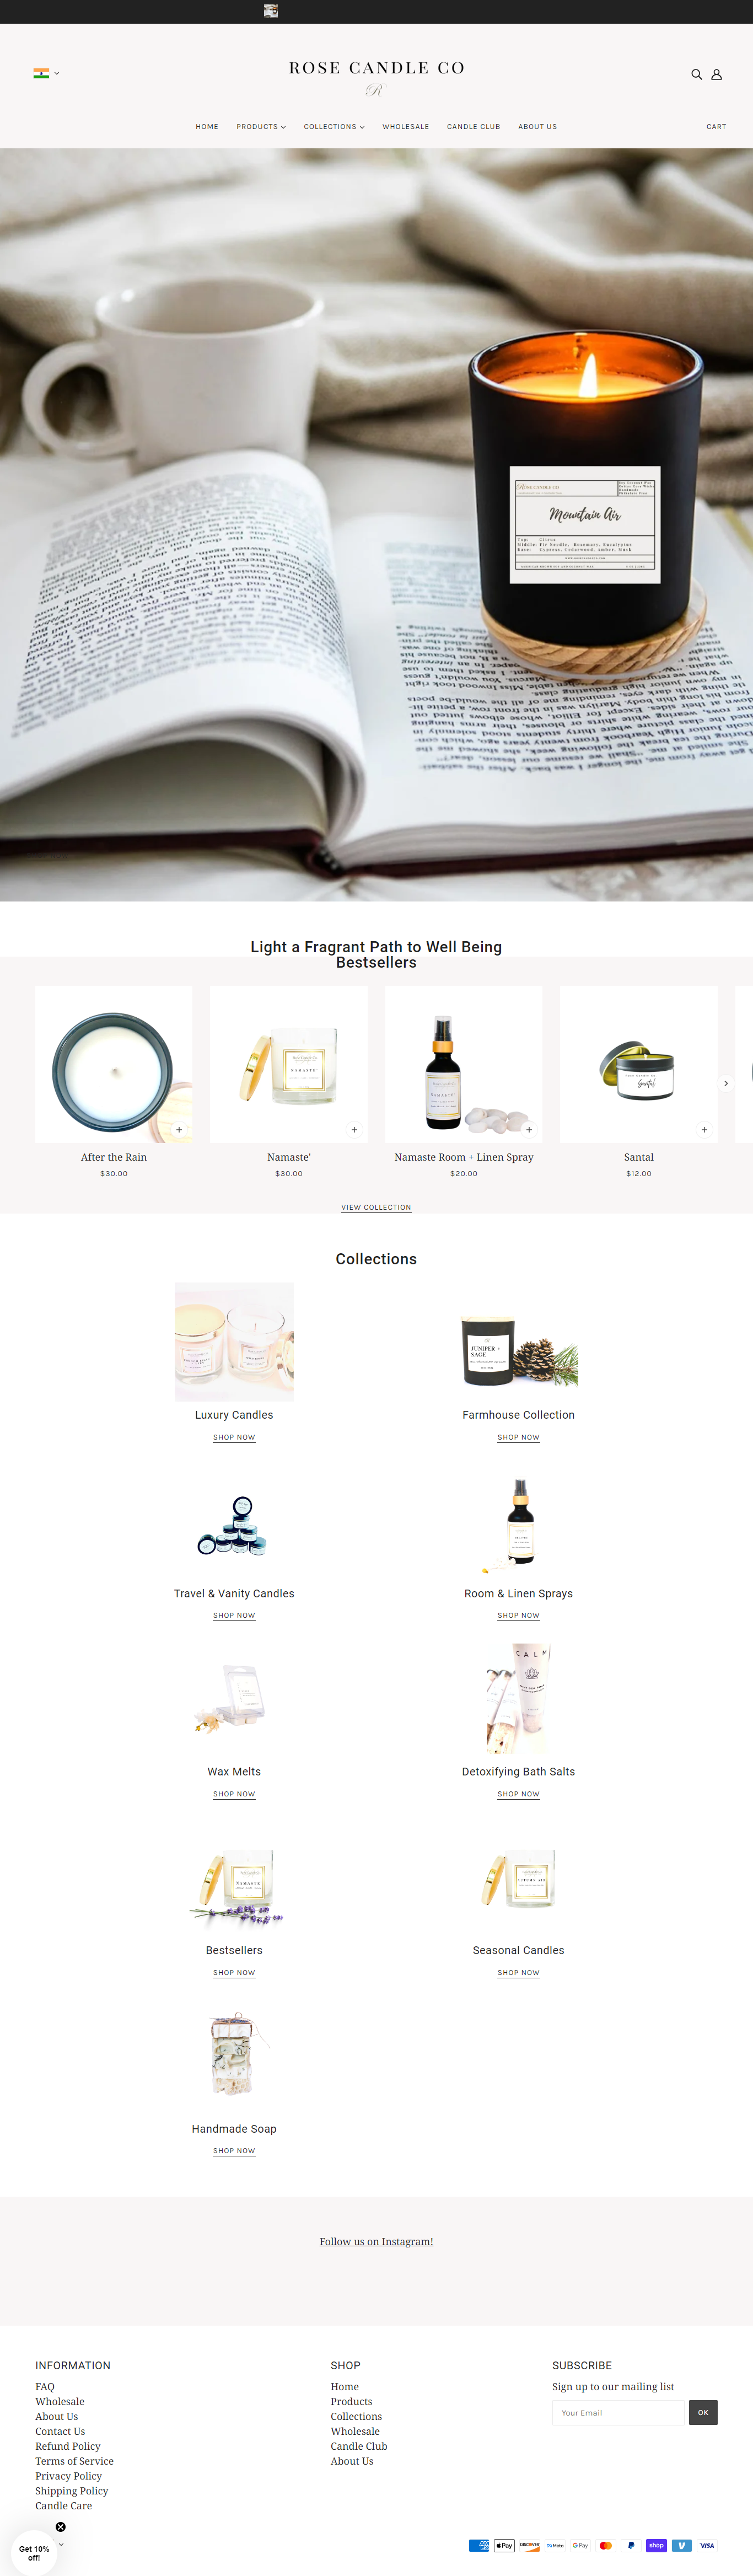Open Candle Club navigation item
Screen dimensions: 753x2576
[473, 127]
